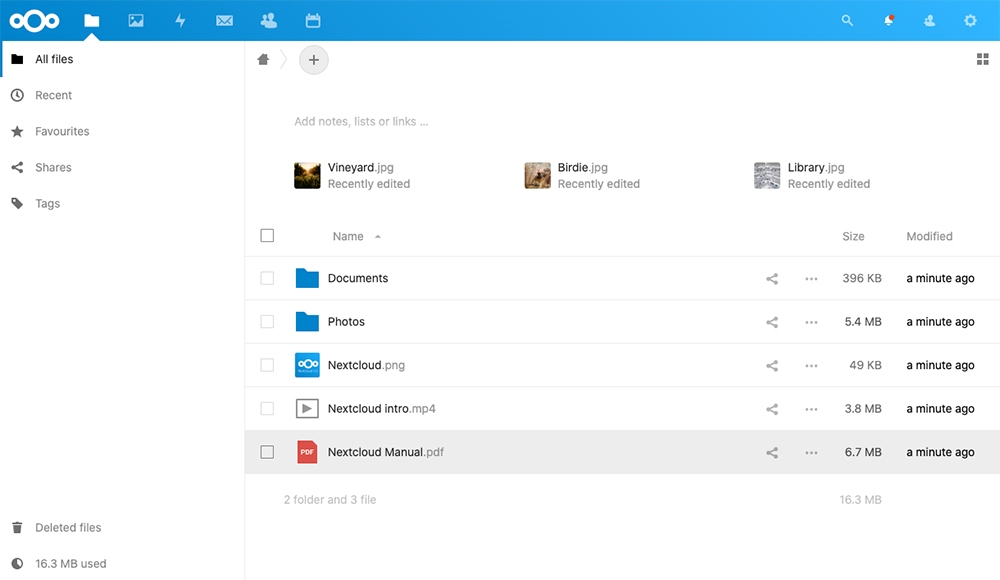Click the Add notes, lists or links field

(x=361, y=121)
